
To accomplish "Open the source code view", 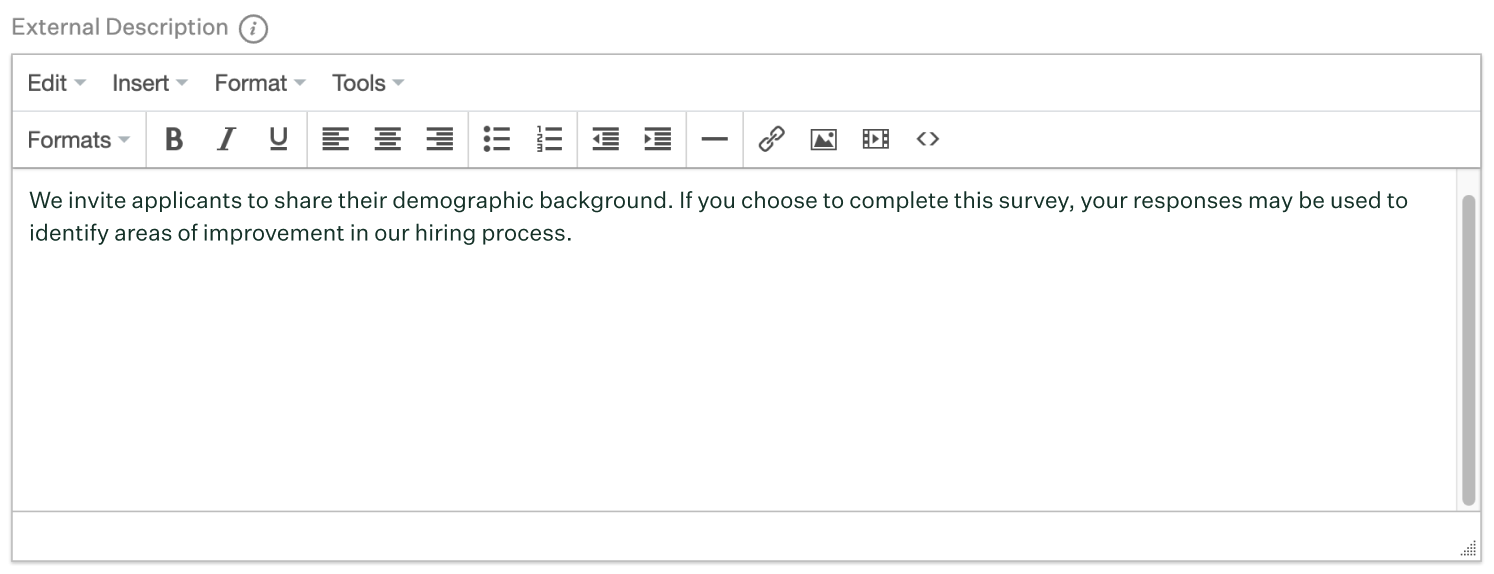I will 927,140.
